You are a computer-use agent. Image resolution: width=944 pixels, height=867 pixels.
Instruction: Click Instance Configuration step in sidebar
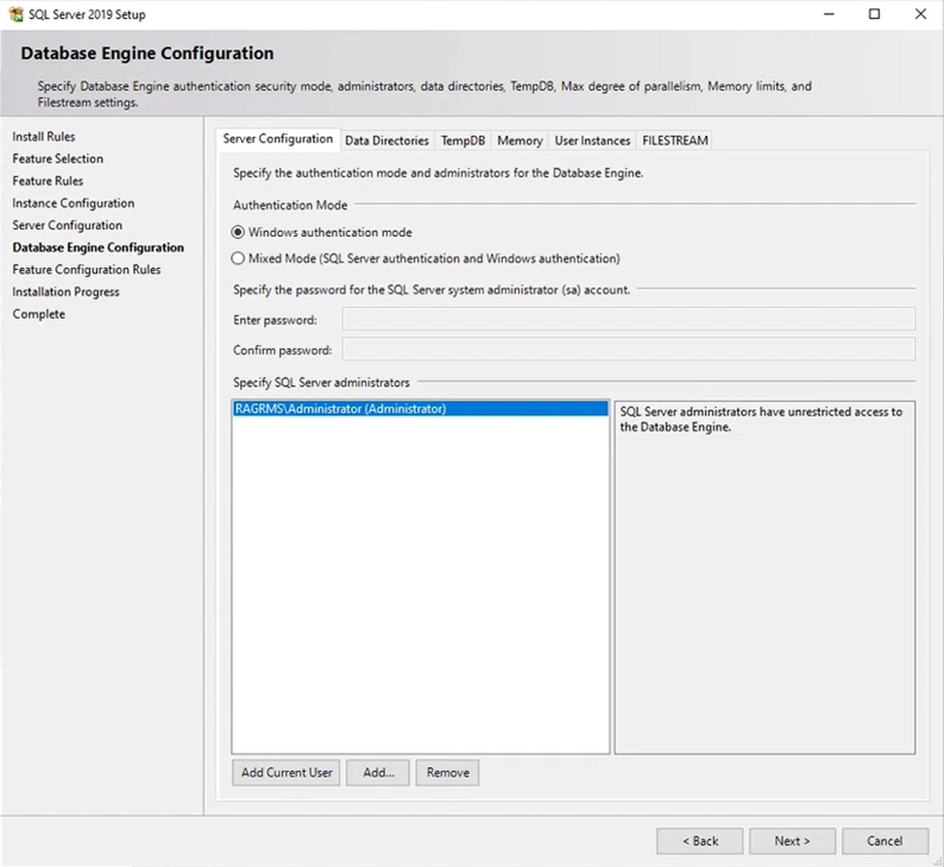[73, 204]
